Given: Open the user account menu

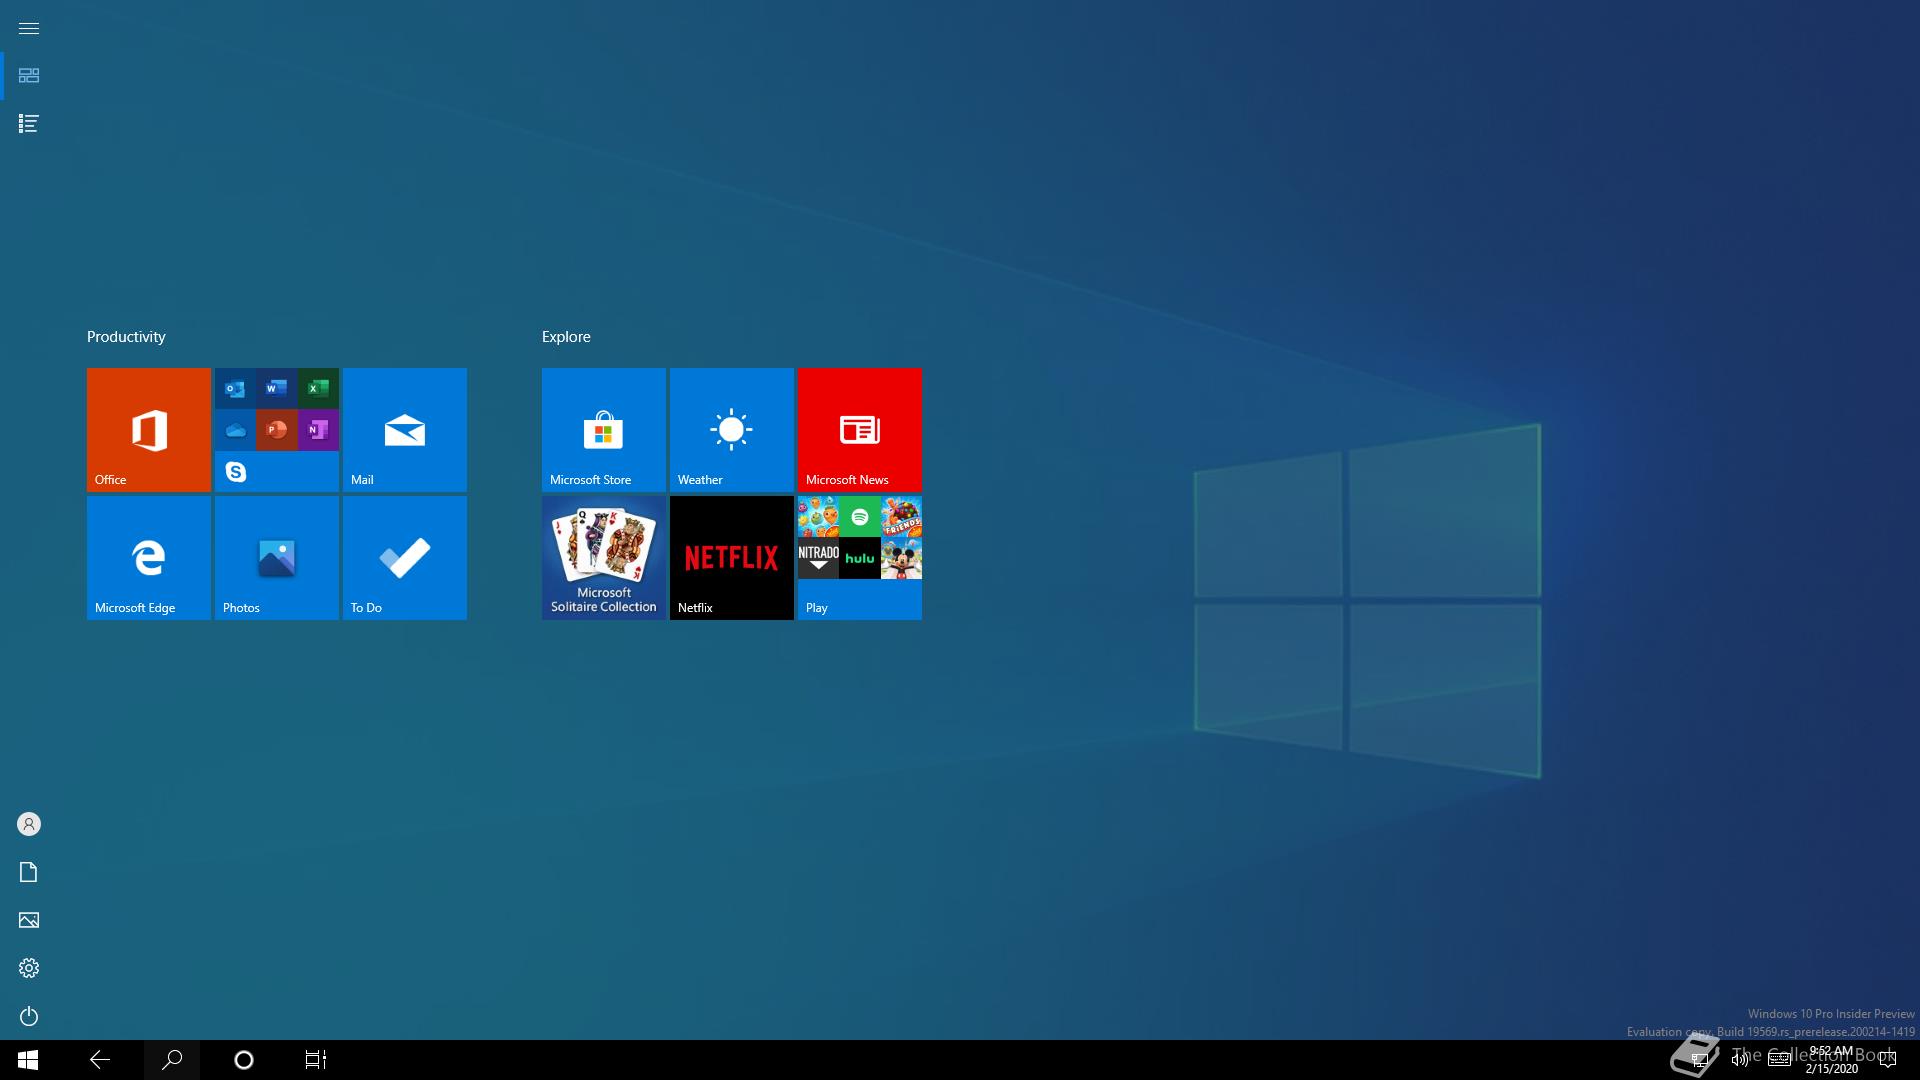Looking at the screenshot, I should (29, 824).
